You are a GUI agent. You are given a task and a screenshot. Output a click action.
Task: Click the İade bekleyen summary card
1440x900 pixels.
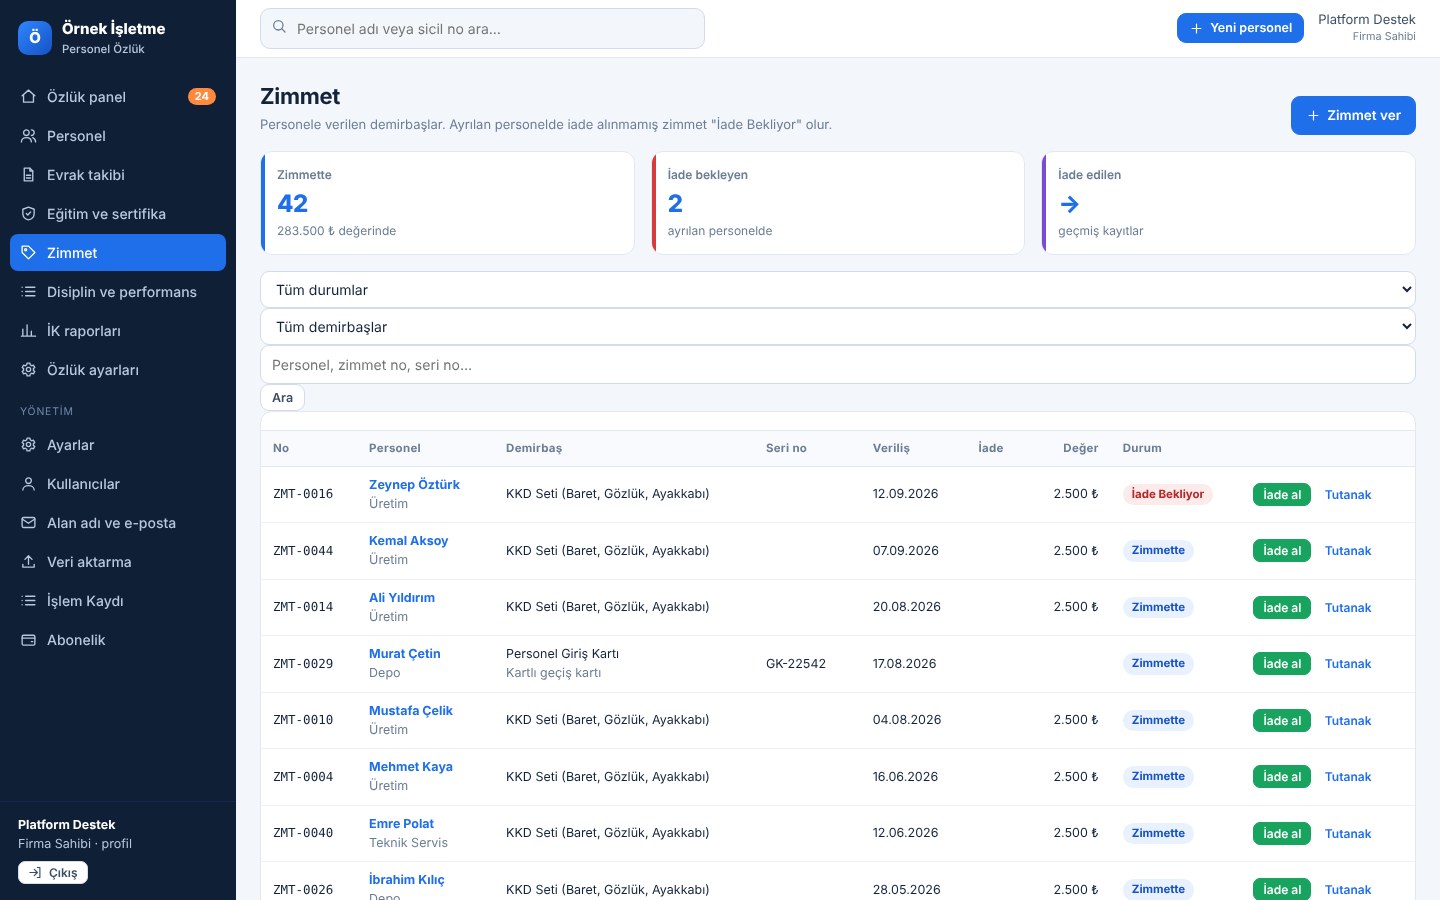838,203
